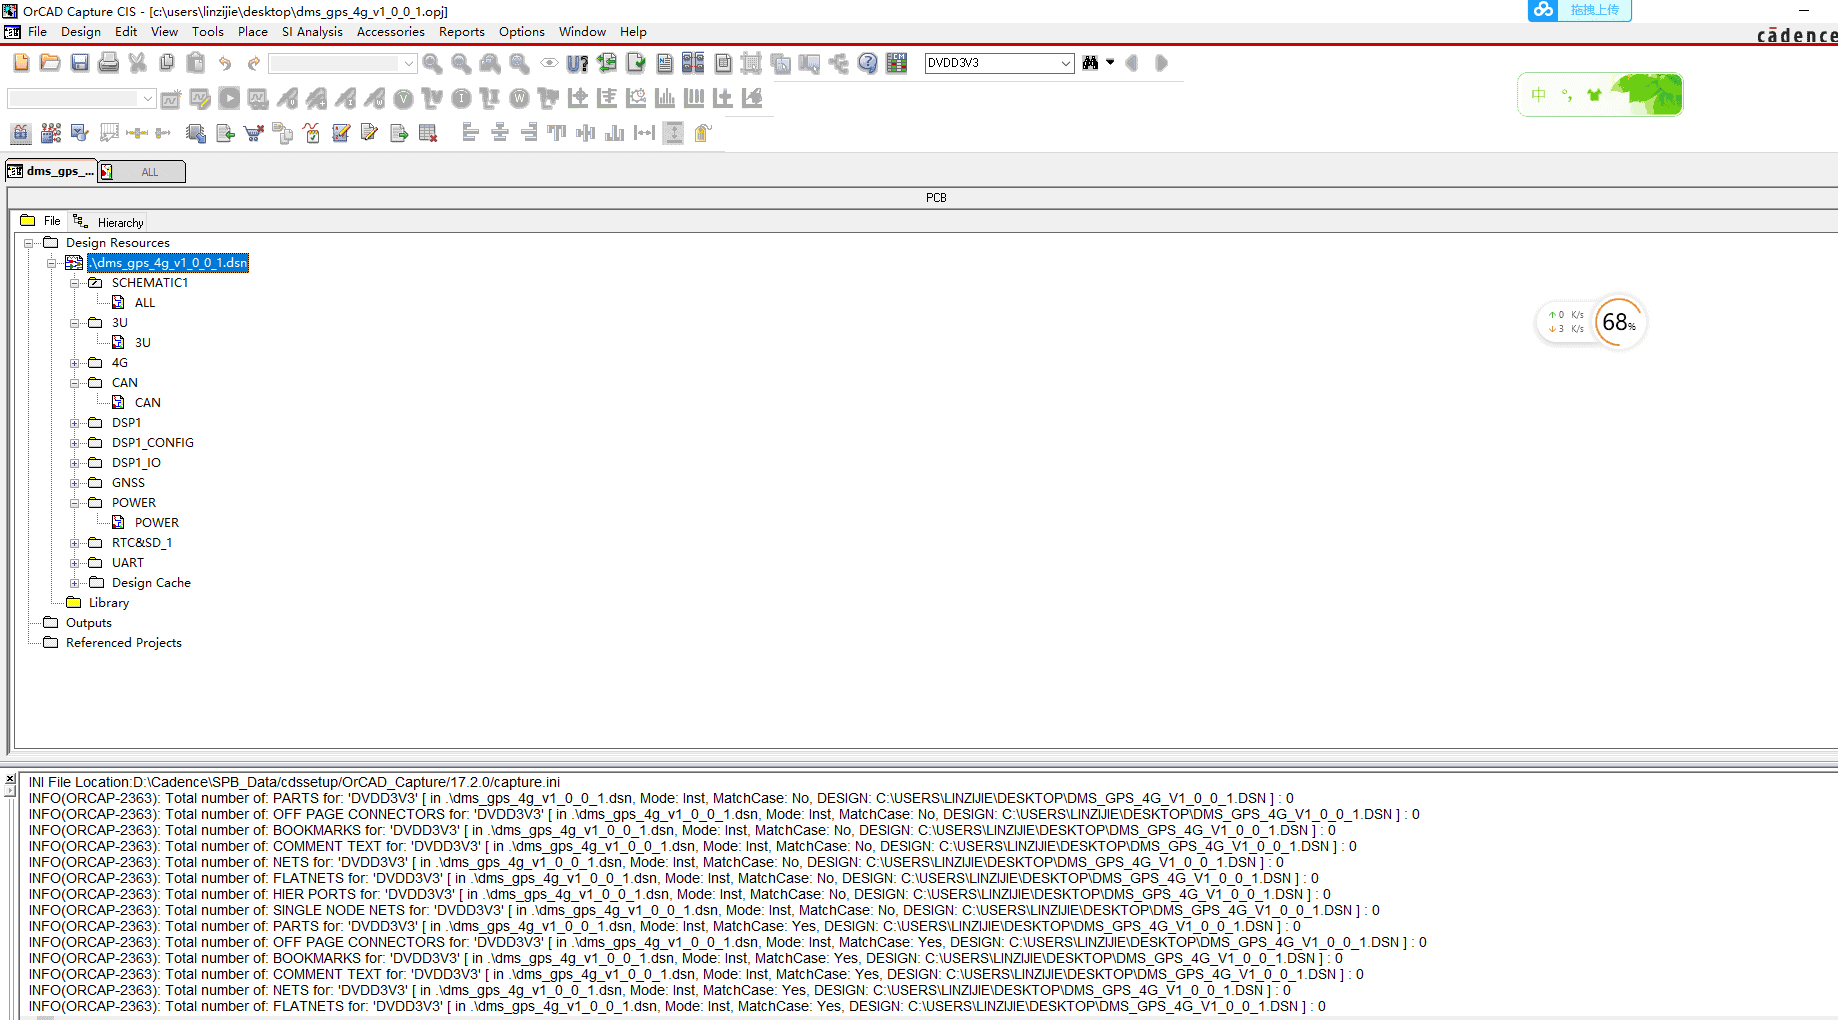Switch to the File view tab
Viewport: 1838px width, 1020px height.
point(41,221)
